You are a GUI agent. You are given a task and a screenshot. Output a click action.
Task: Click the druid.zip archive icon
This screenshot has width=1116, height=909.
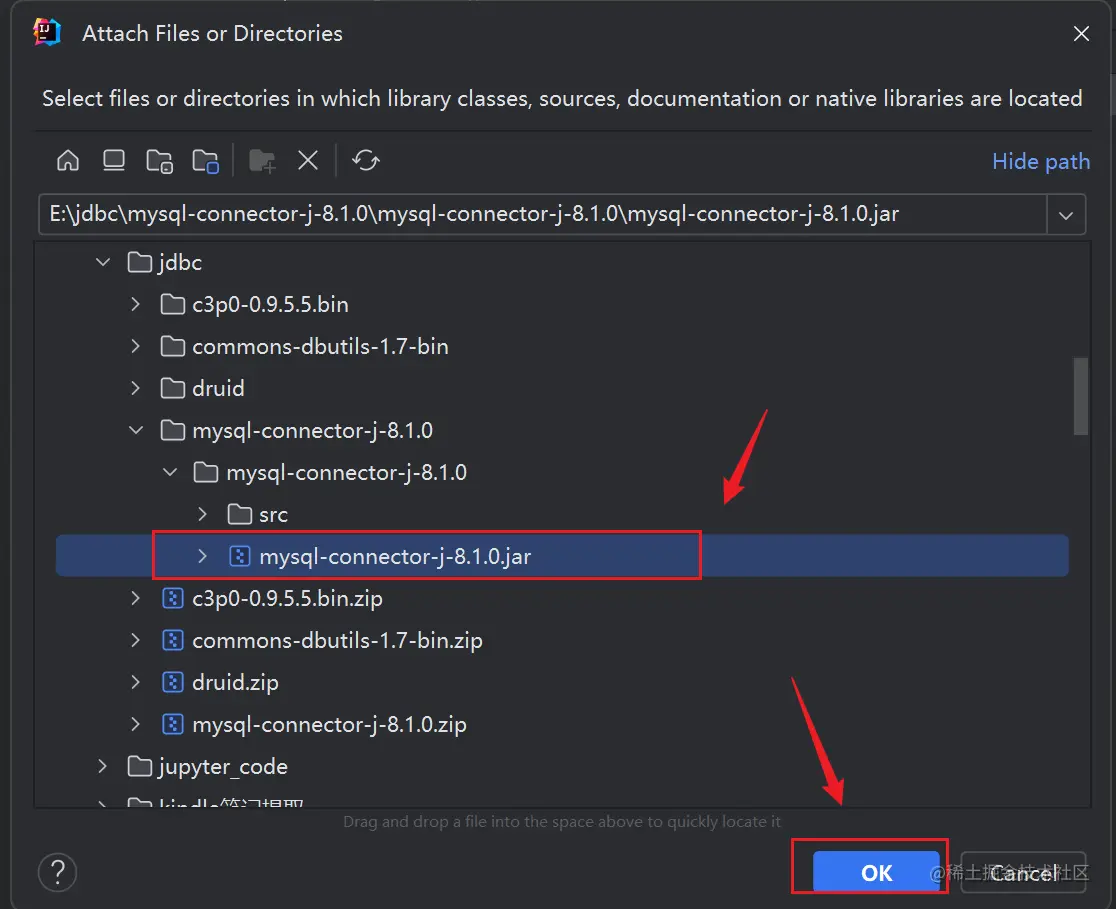coord(173,682)
